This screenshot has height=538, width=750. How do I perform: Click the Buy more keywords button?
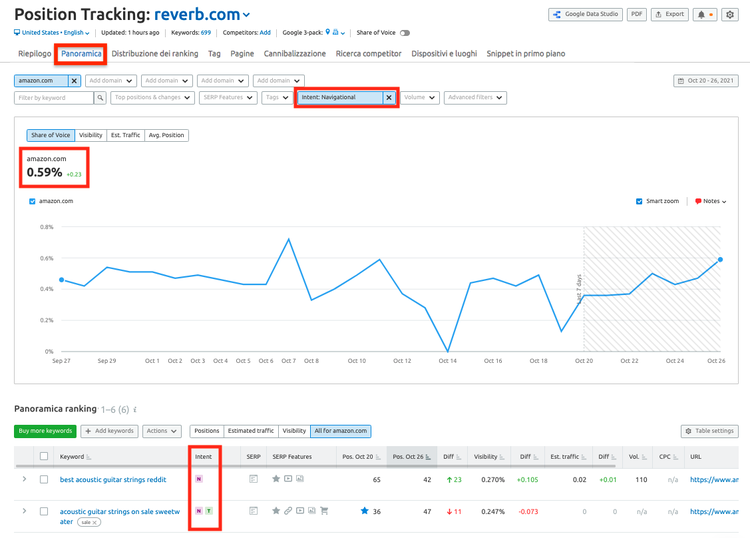click(45, 431)
